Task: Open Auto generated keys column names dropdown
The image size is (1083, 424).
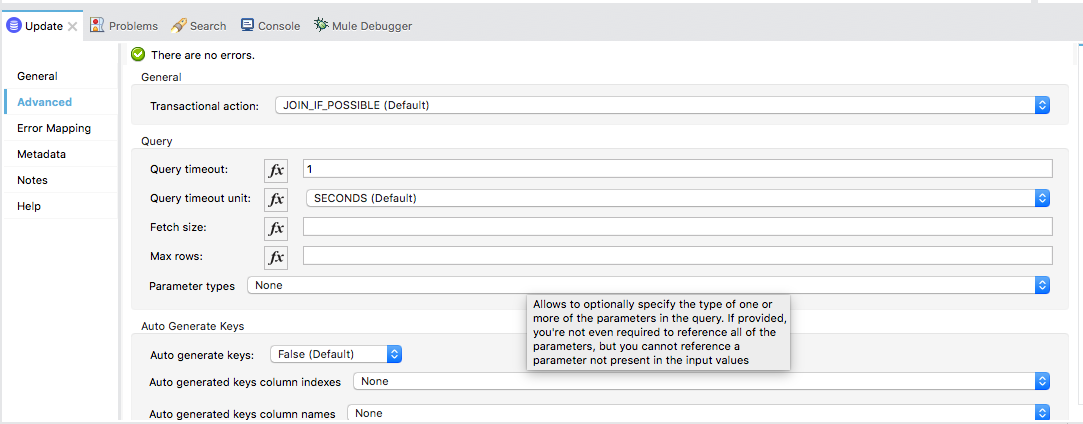Action: (x=1041, y=412)
